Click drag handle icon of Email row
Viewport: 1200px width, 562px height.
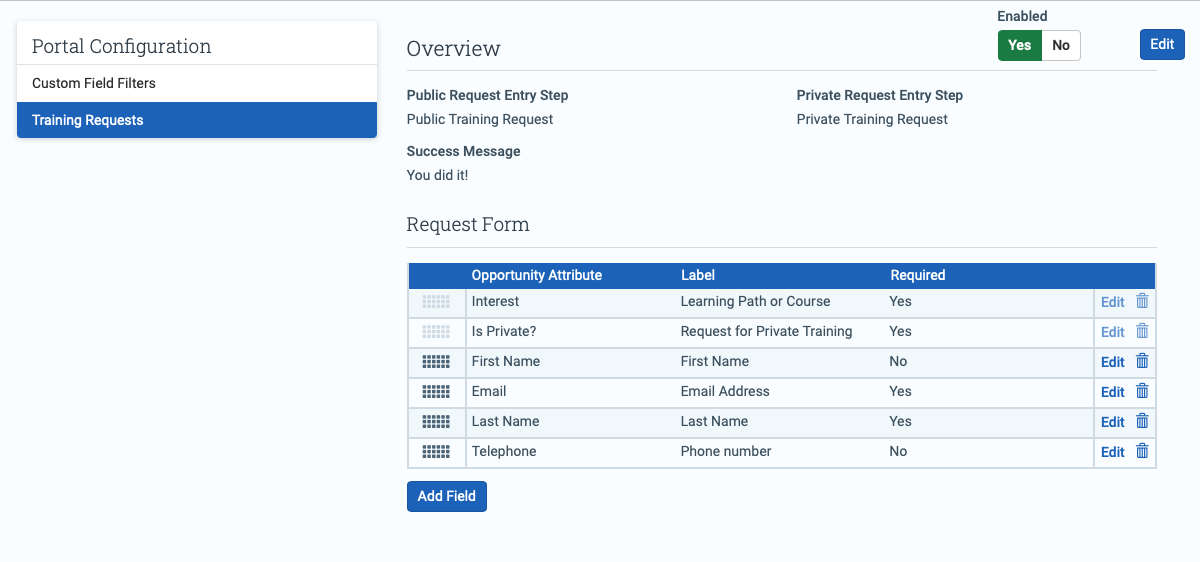[x=436, y=391]
